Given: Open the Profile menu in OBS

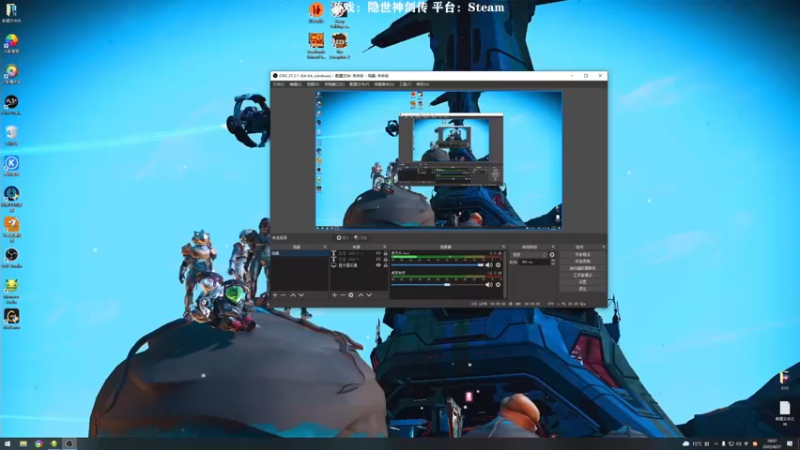Looking at the screenshot, I should coord(359,84).
